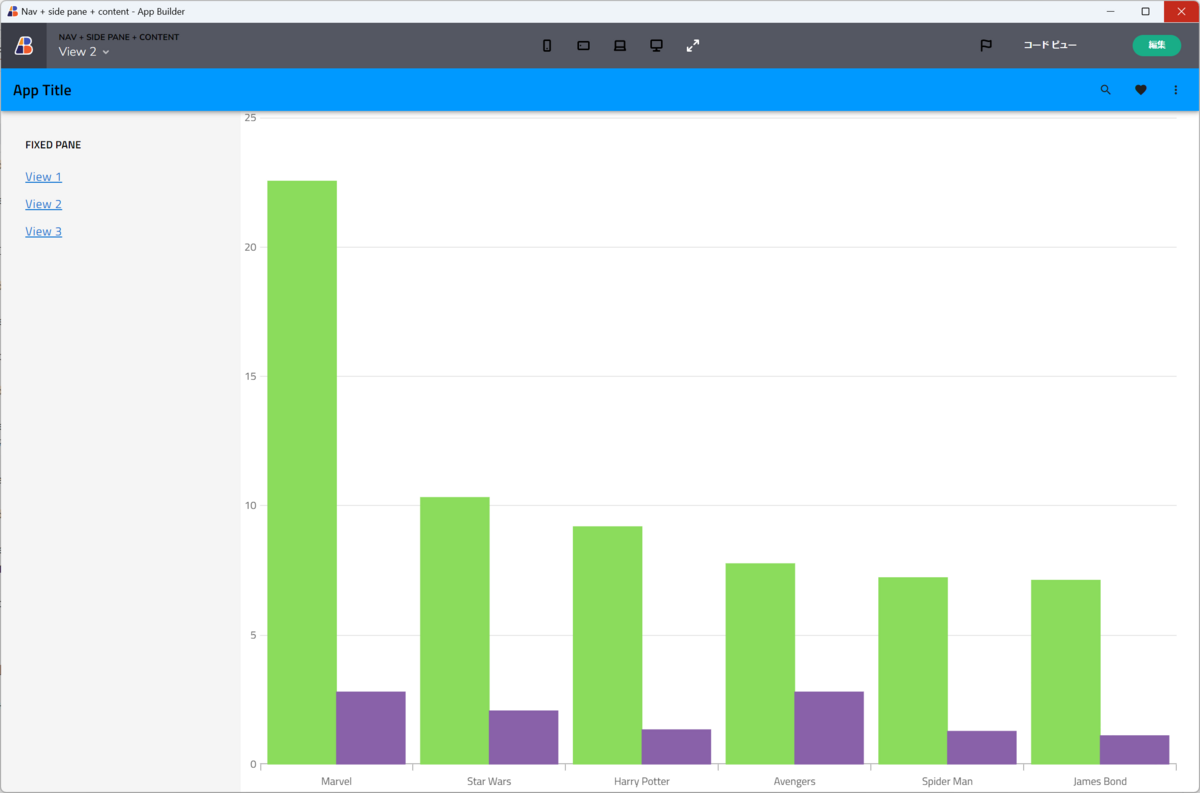Click the green Harry Potter bar
The height and width of the screenshot is (793, 1200).
click(x=607, y=645)
